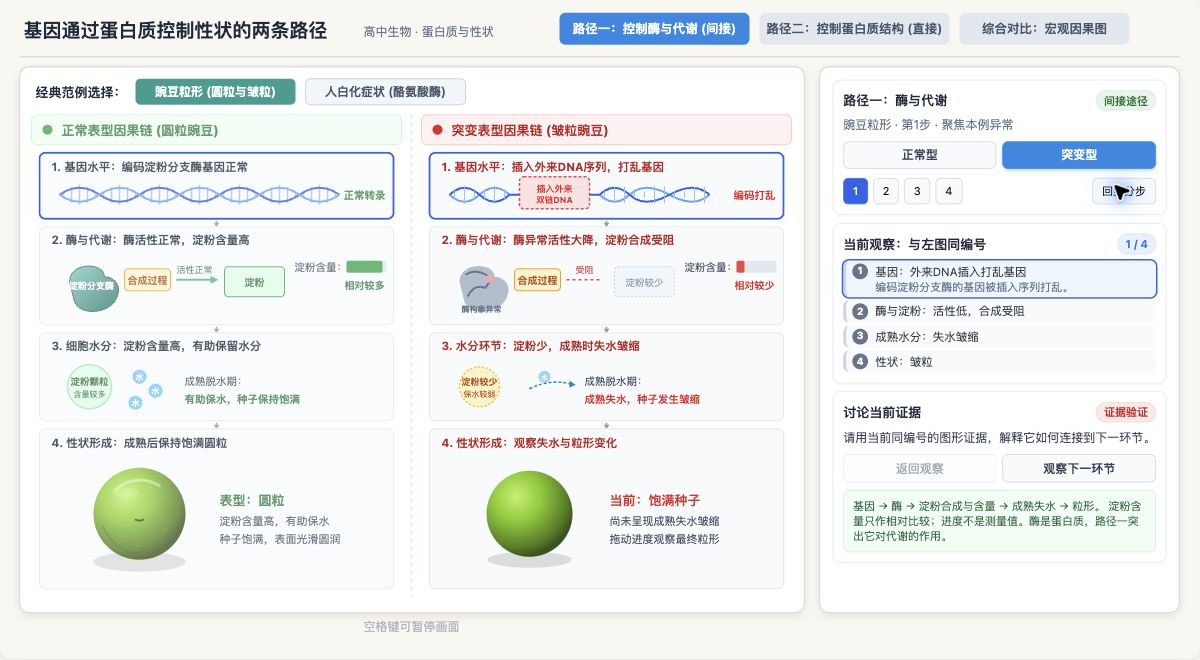1200x660 pixels.
Task: Click the blue DNA helix in normal gene card
Action: 197,195
